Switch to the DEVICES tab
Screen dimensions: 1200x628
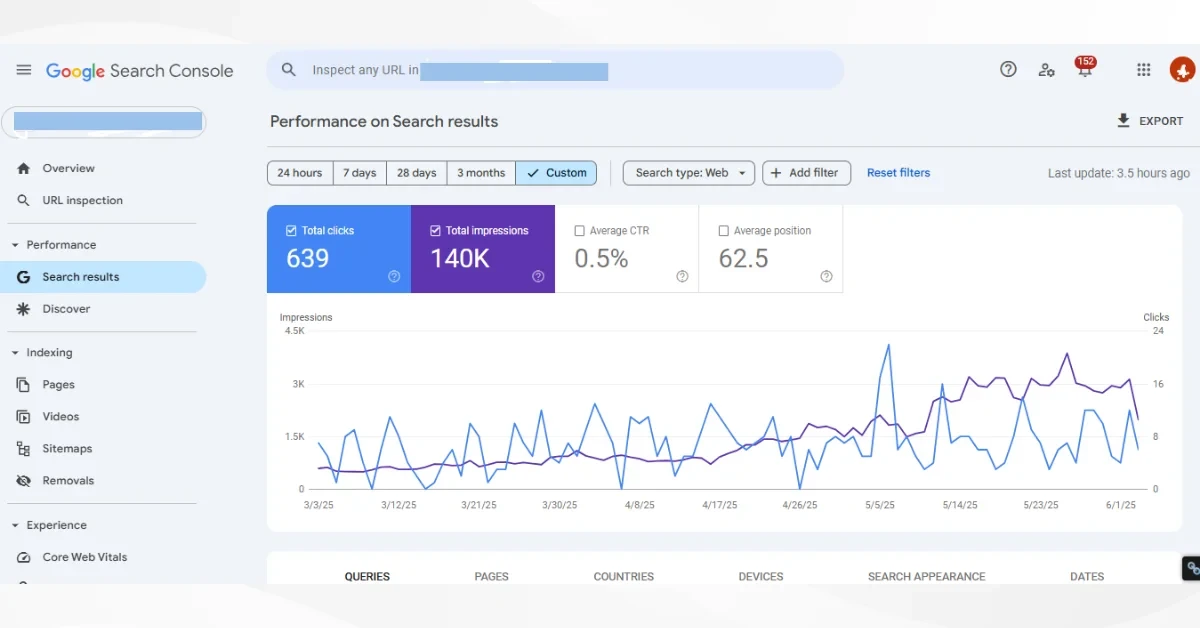coord(761,576)
